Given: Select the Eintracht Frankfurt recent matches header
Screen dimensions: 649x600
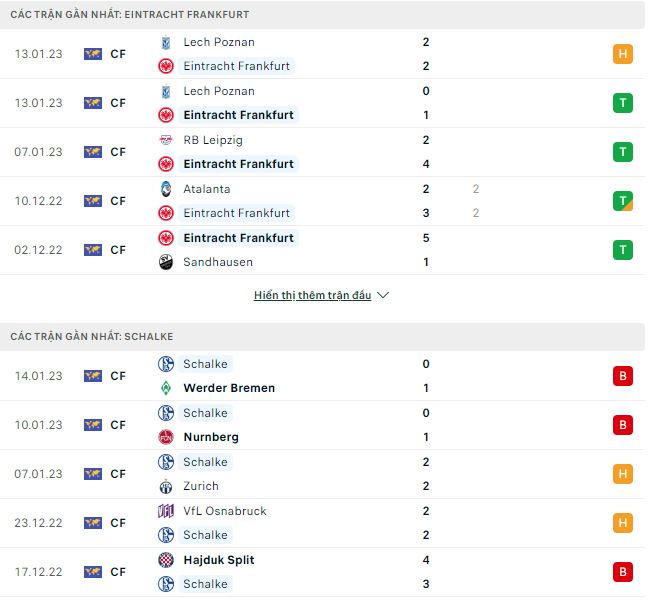Looking at the screenshot, I should 130,15.
